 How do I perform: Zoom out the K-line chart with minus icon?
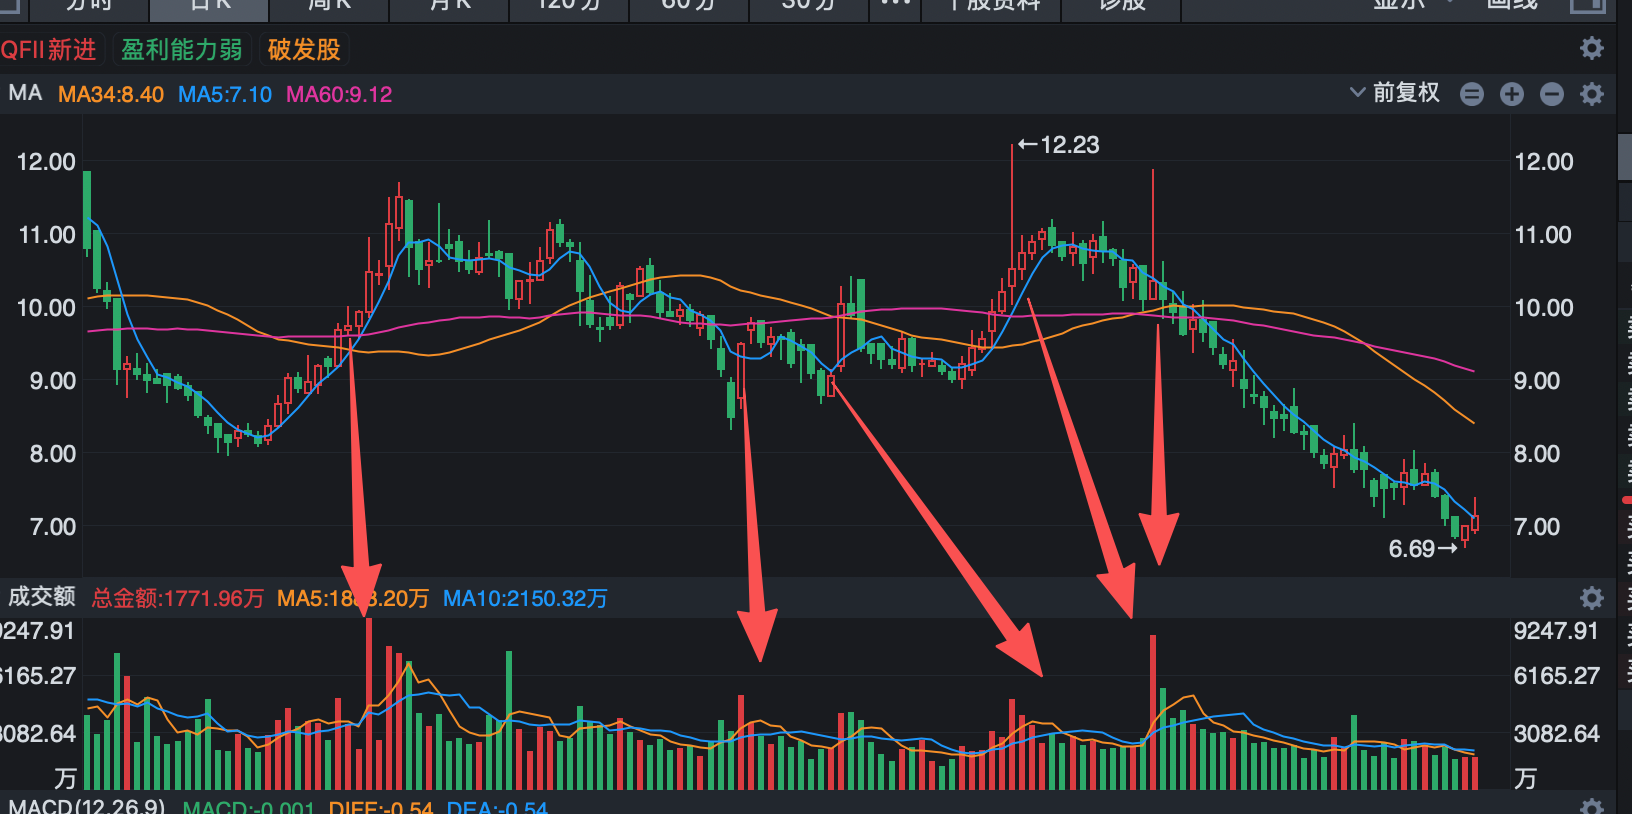1552,94
